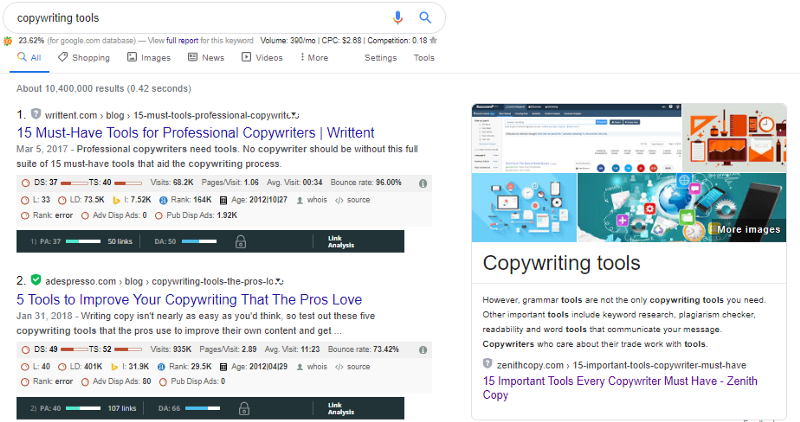The image size is (800, 422).
Task: Click the whois link for writtent.com
Action: (x=317, y=200)
